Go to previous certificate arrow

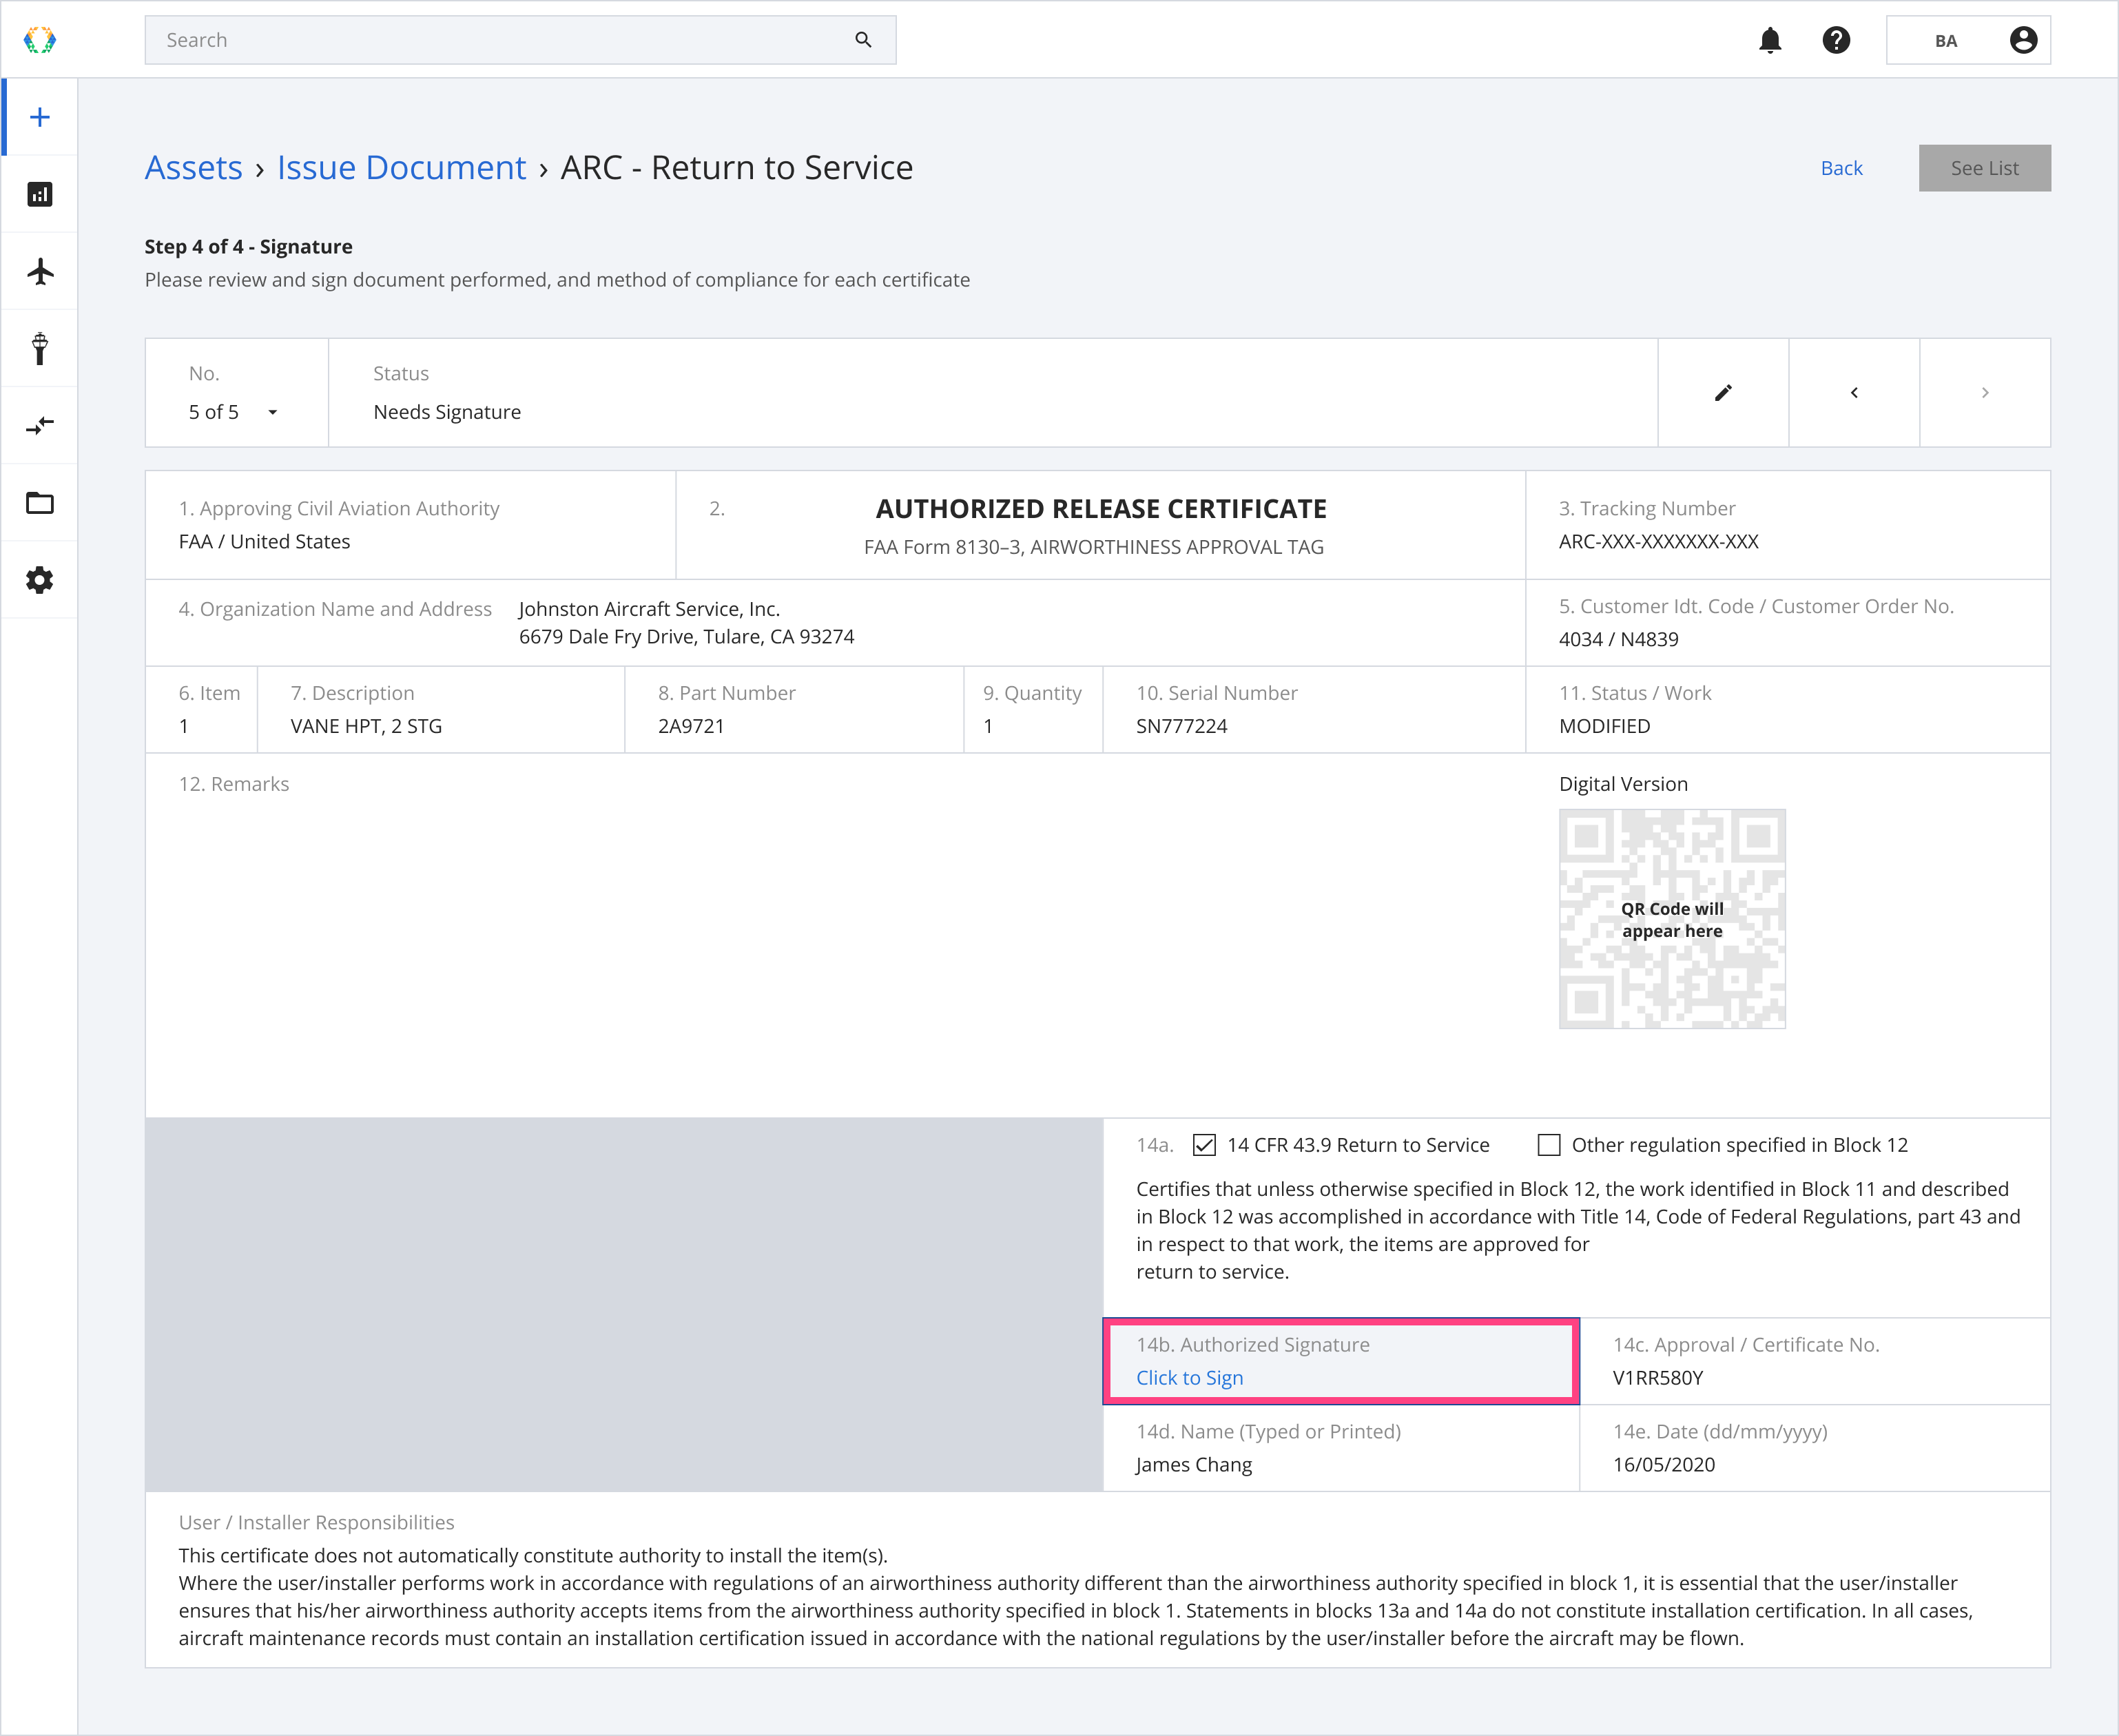1854,393
